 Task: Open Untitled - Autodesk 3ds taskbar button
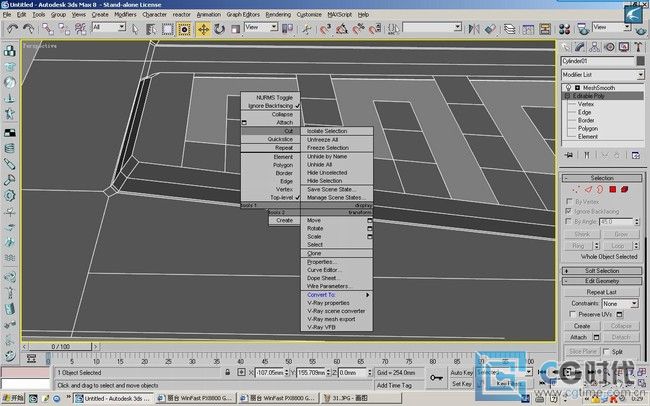[113, 399]
